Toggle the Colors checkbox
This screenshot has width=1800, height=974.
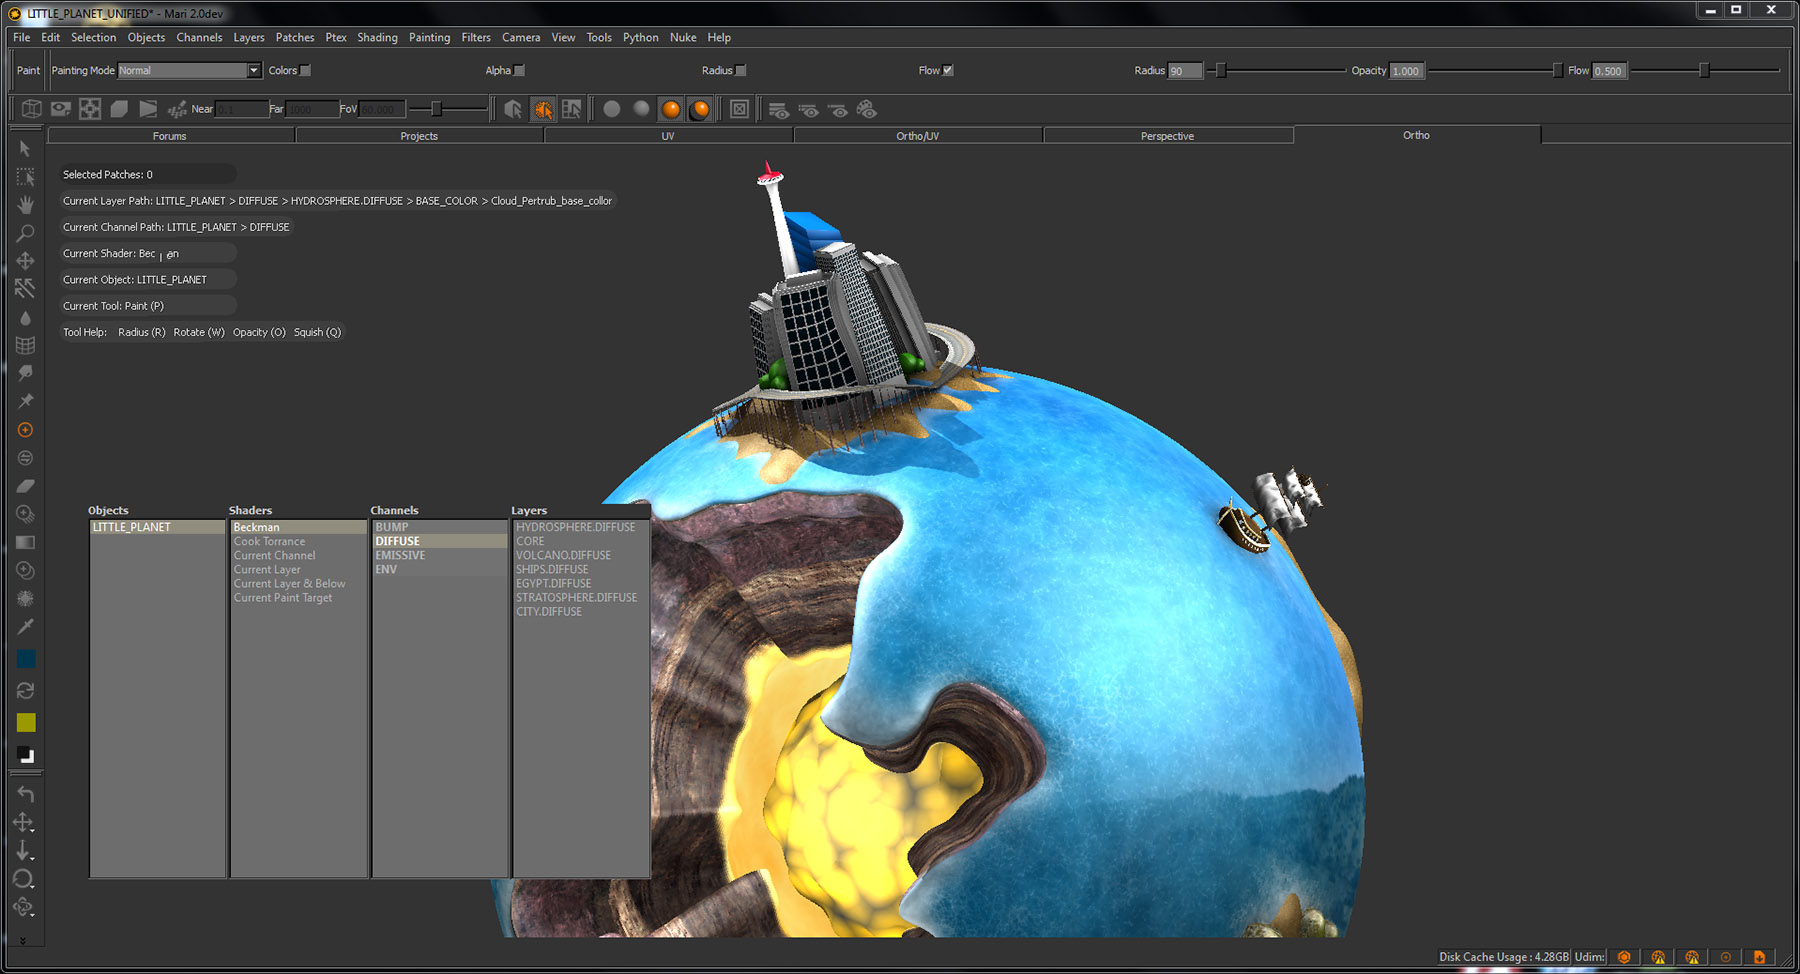[306, 70]
